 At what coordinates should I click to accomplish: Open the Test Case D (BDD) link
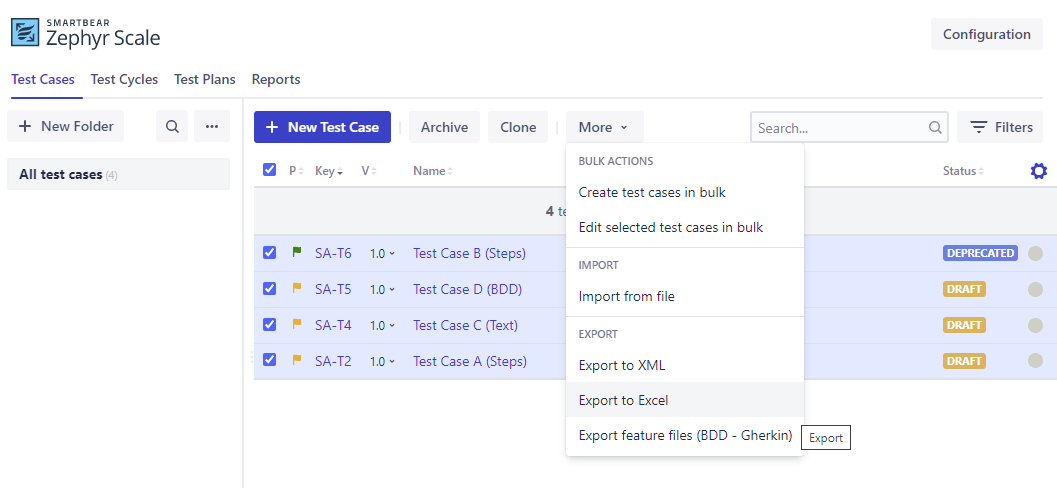(467, 289)
